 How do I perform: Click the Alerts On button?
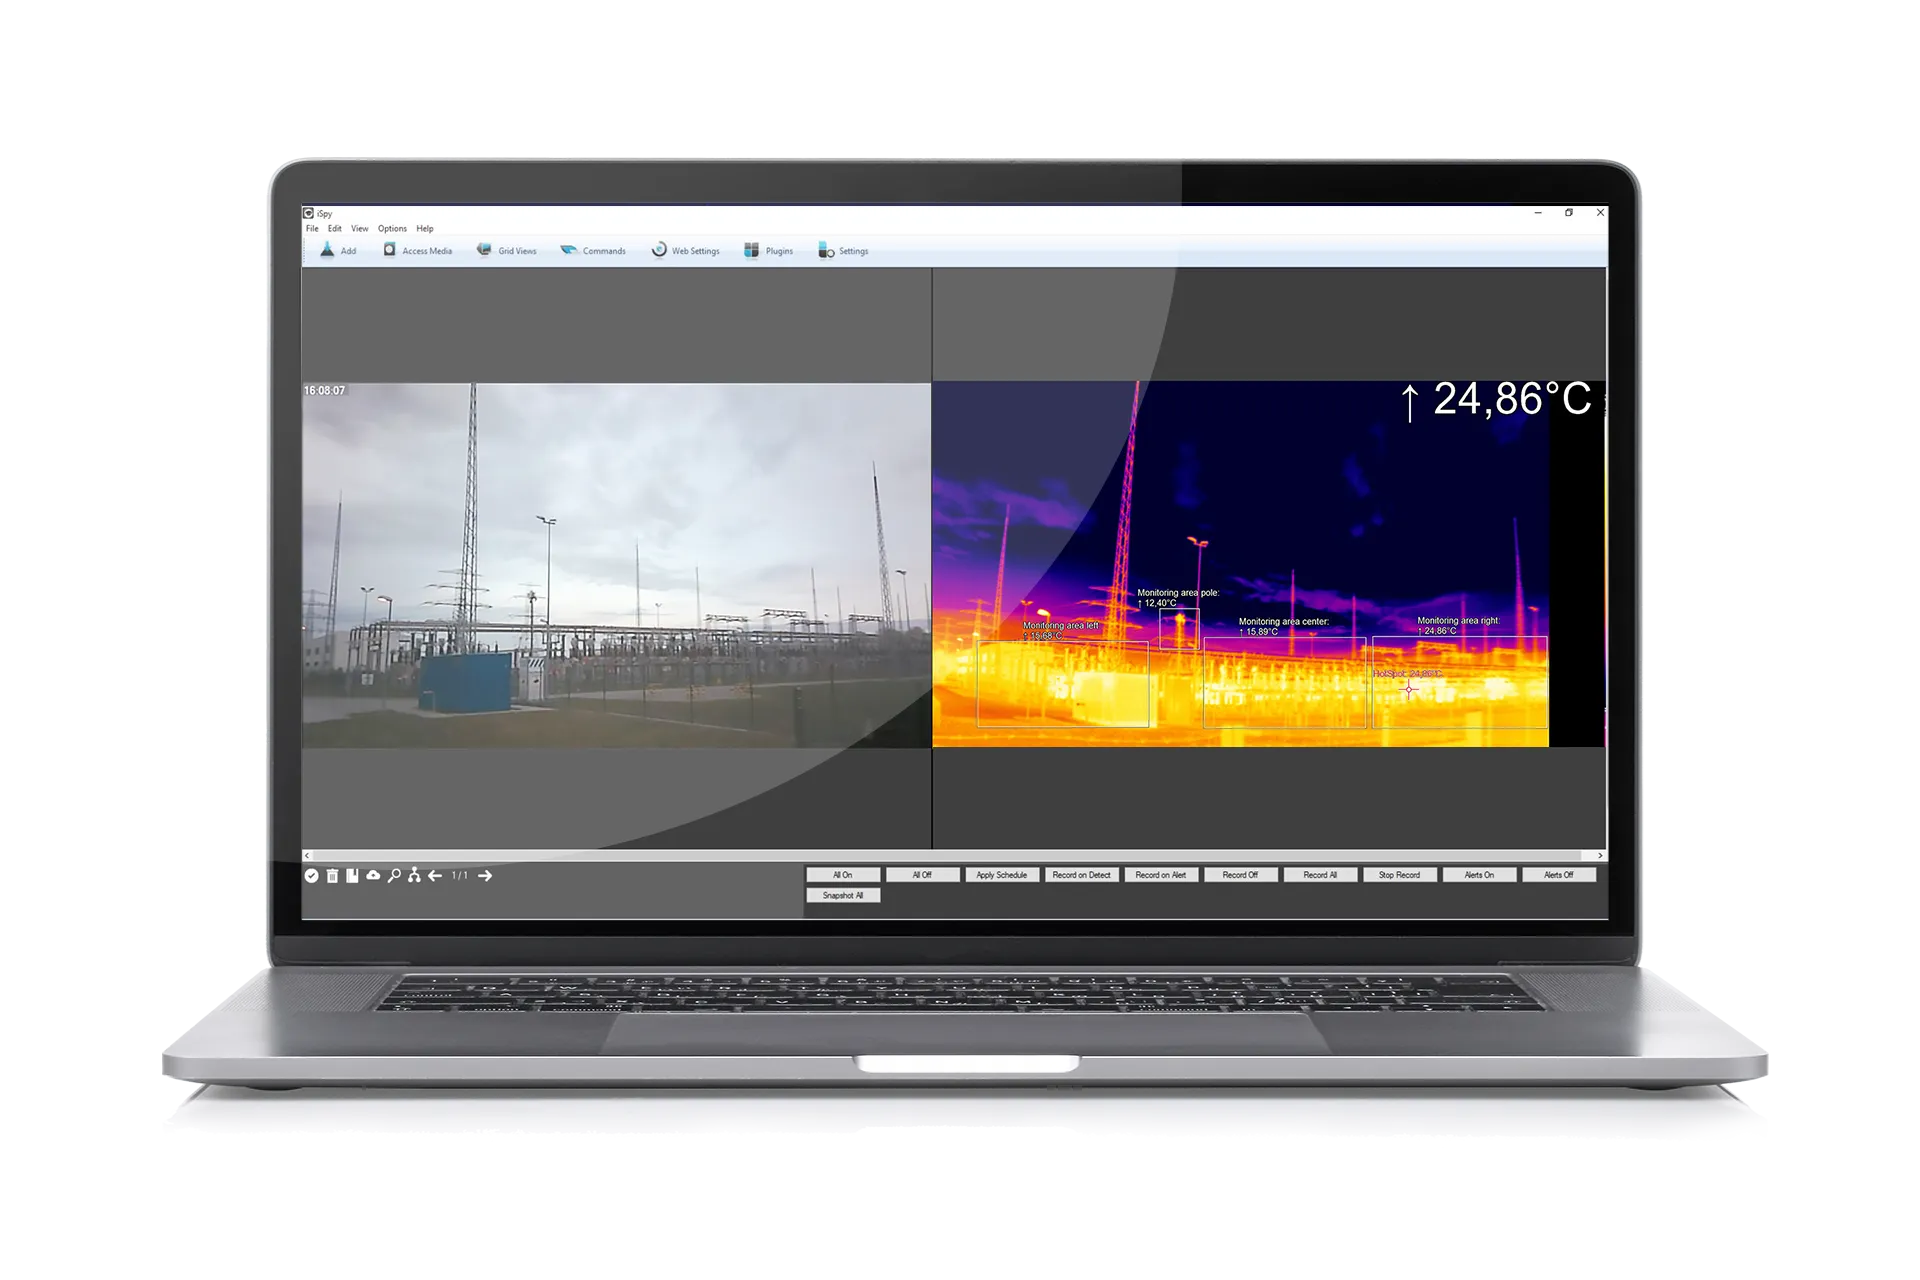point(1479,875)
